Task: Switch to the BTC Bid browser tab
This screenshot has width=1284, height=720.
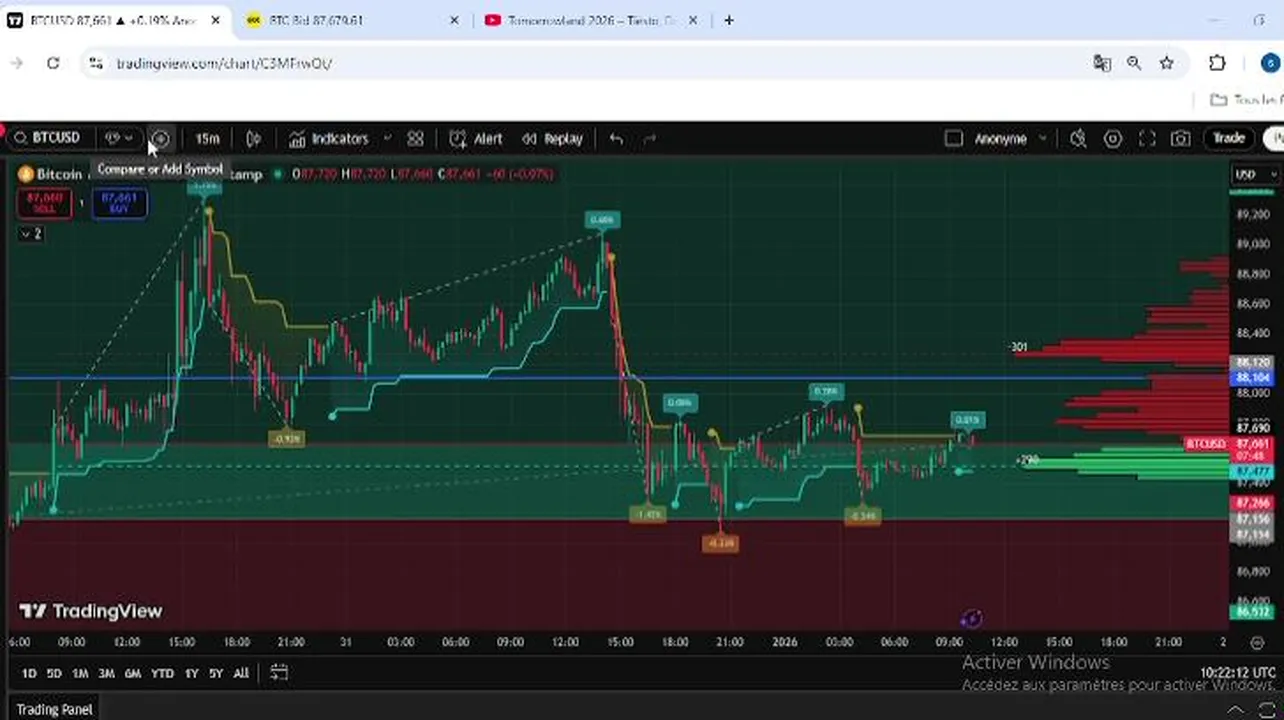Action: pyautogui.click(x=353, y=20)
